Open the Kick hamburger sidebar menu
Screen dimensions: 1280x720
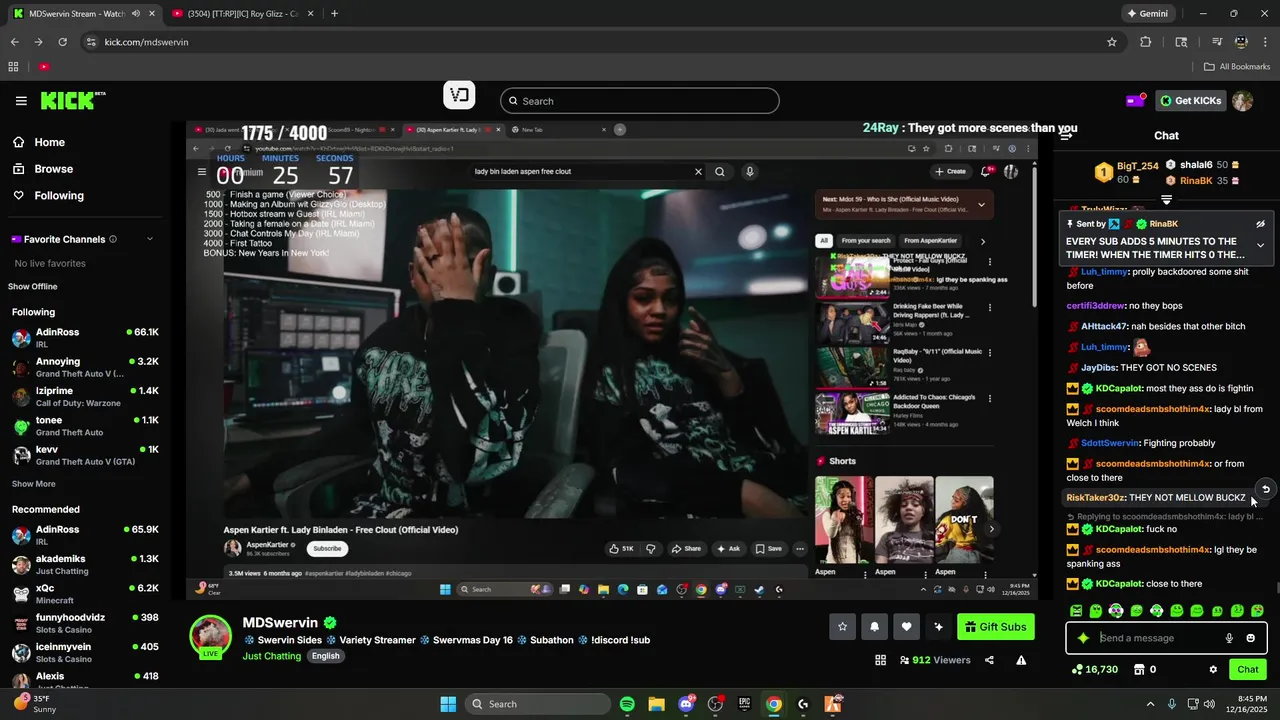pos(21,101)
